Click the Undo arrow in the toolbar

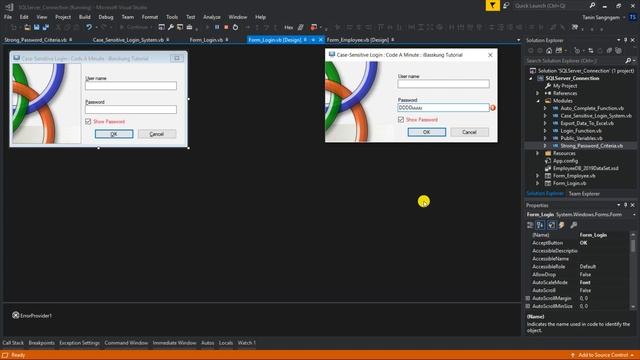(89, 27)
